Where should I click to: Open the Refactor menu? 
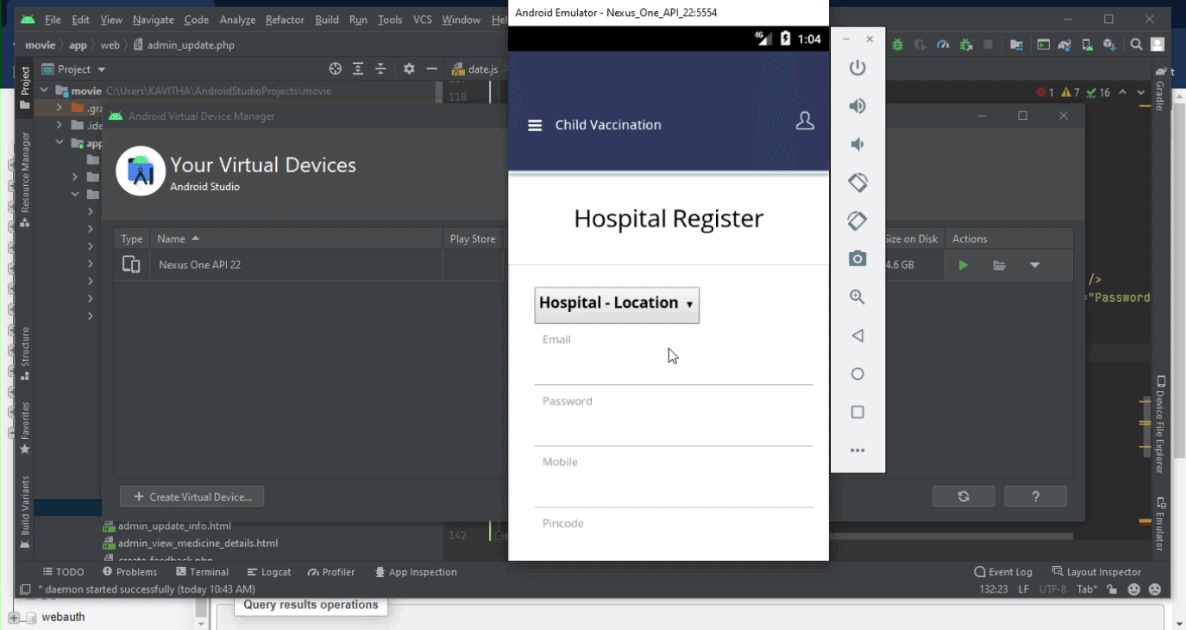(x=285, y=20)
